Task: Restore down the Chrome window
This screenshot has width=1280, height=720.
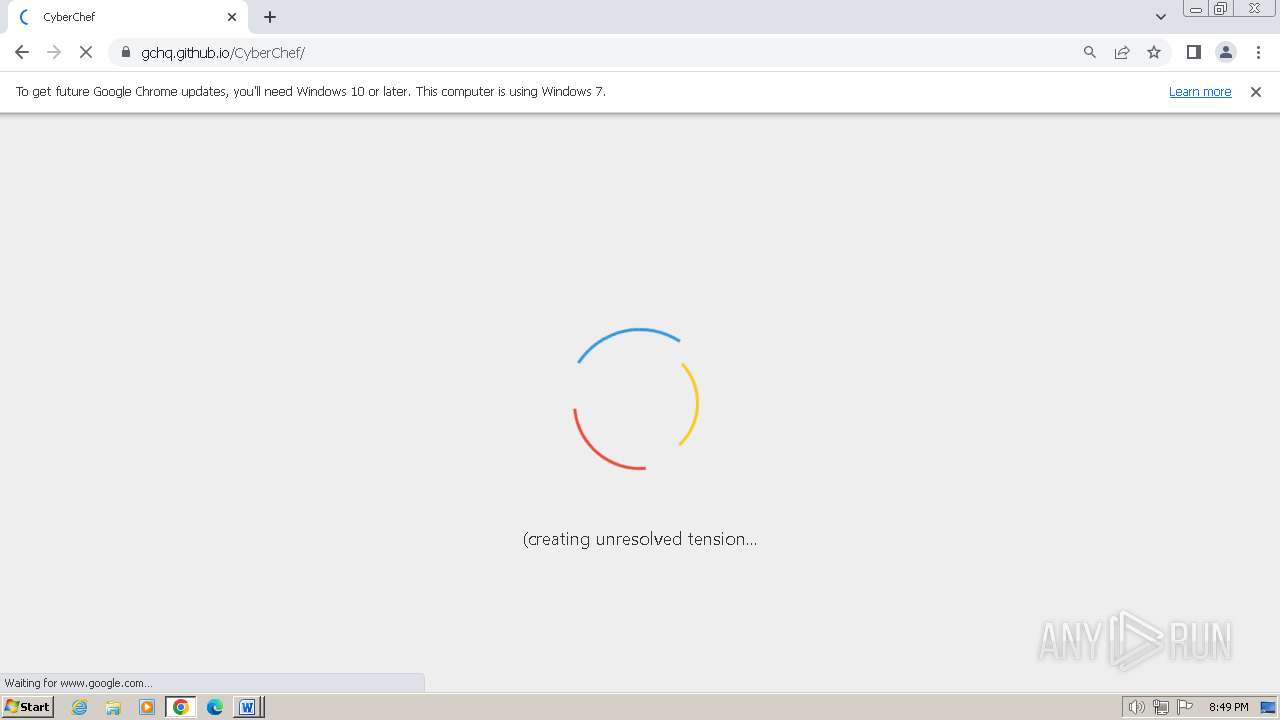Action: pyautogui.click(x=1221, y=9)
